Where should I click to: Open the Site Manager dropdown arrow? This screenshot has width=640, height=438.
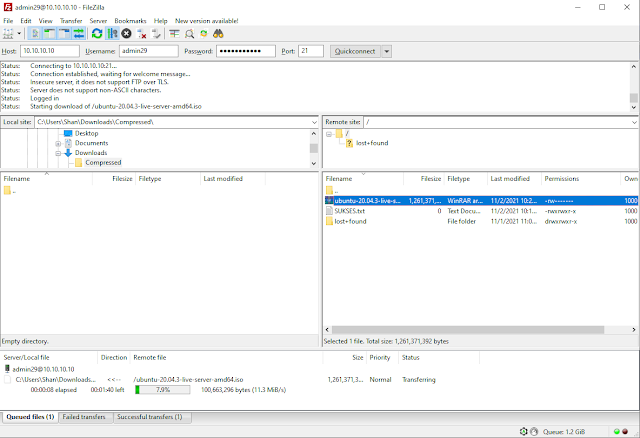(x=19, y=33)
